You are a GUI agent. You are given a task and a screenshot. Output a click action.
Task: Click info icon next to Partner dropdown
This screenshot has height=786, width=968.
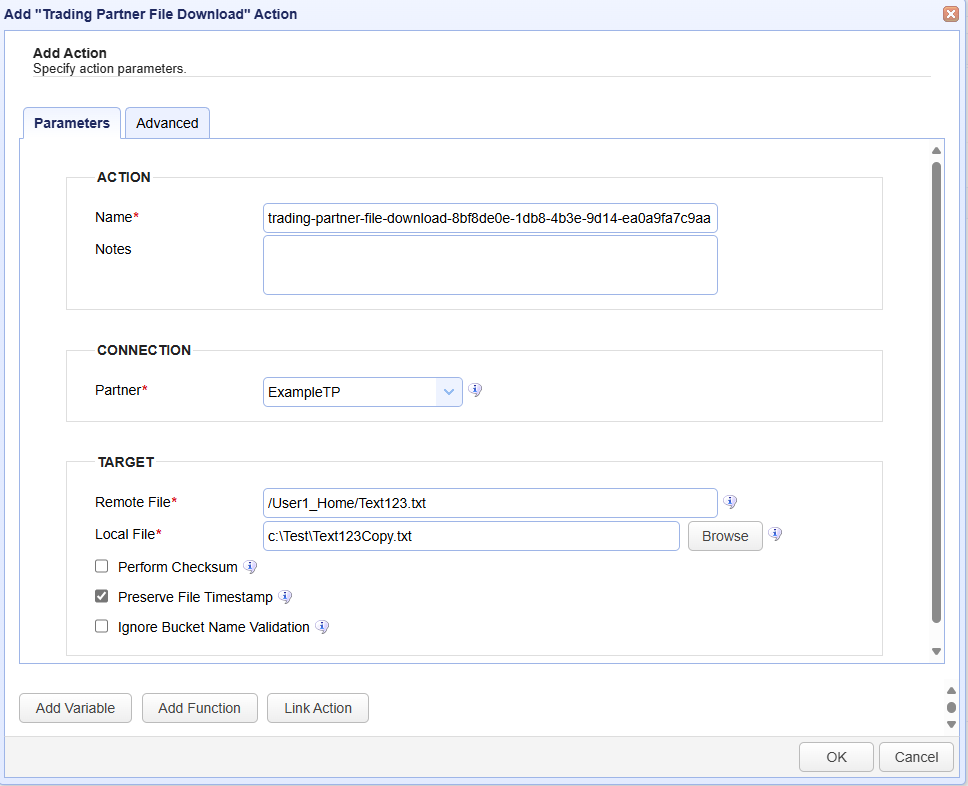tap(476, 390)
